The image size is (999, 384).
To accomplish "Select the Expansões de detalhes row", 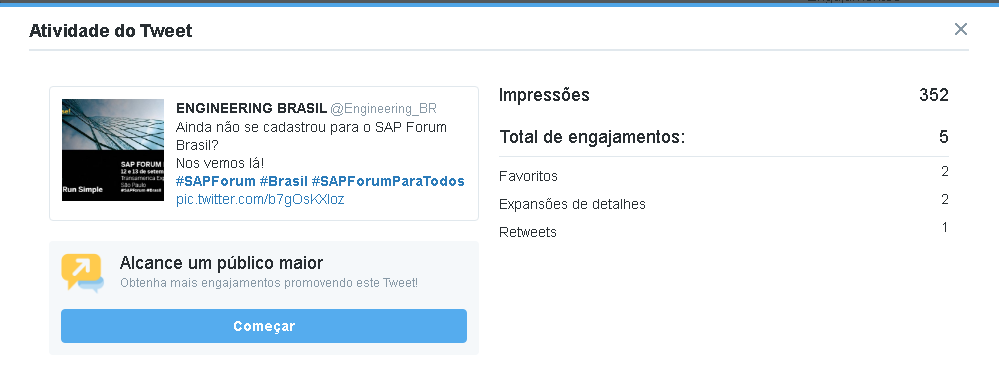I will pos(724,203).
